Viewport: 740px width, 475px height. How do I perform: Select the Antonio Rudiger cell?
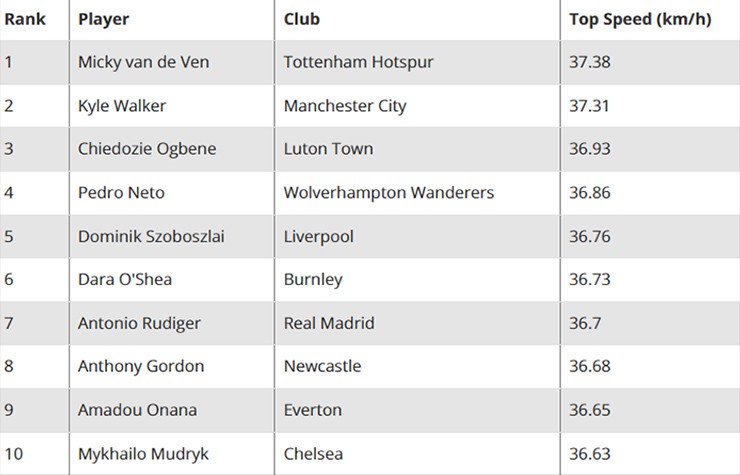coord(139,323)
